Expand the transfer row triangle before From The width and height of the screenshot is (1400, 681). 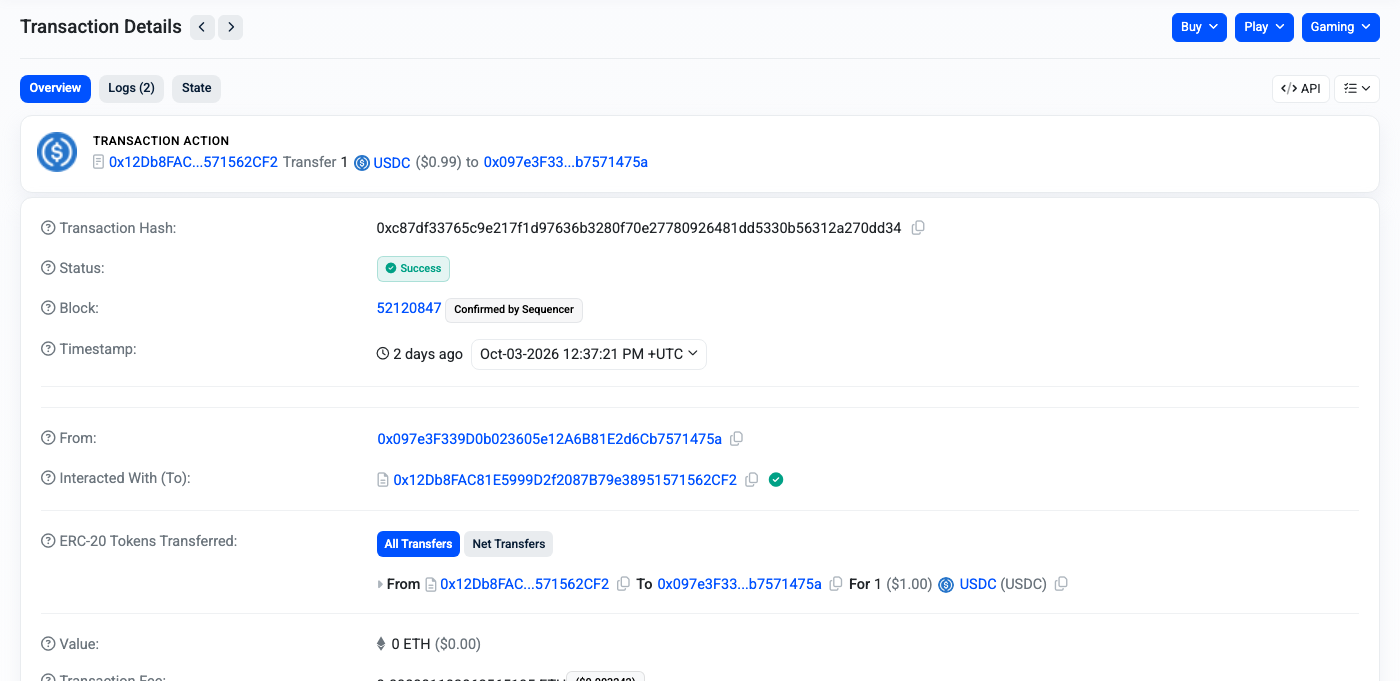(x=380, y=584)
